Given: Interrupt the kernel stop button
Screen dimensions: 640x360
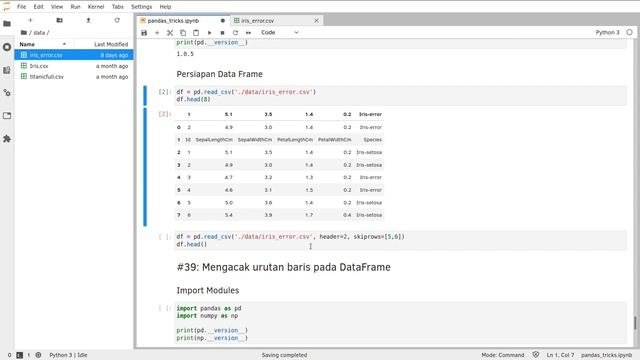Looking at the screenshot, I should tap(222, 33).
